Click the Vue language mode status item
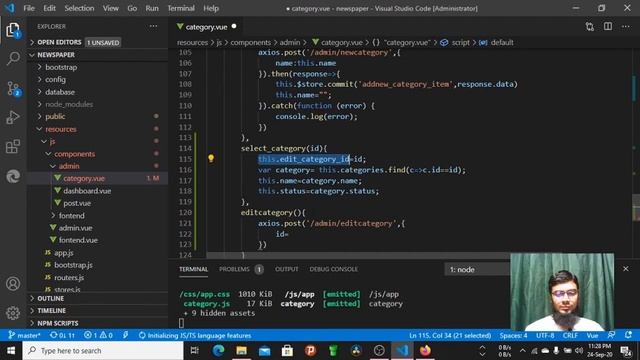 592,335
